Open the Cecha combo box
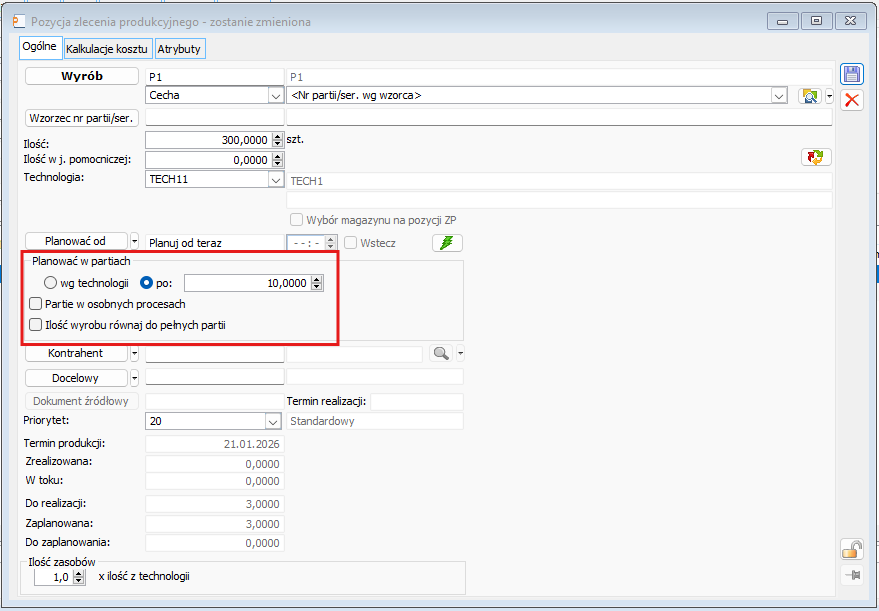The height and width of the screenshot is (611, 879). pyautogui.click(x=275, y=96)
